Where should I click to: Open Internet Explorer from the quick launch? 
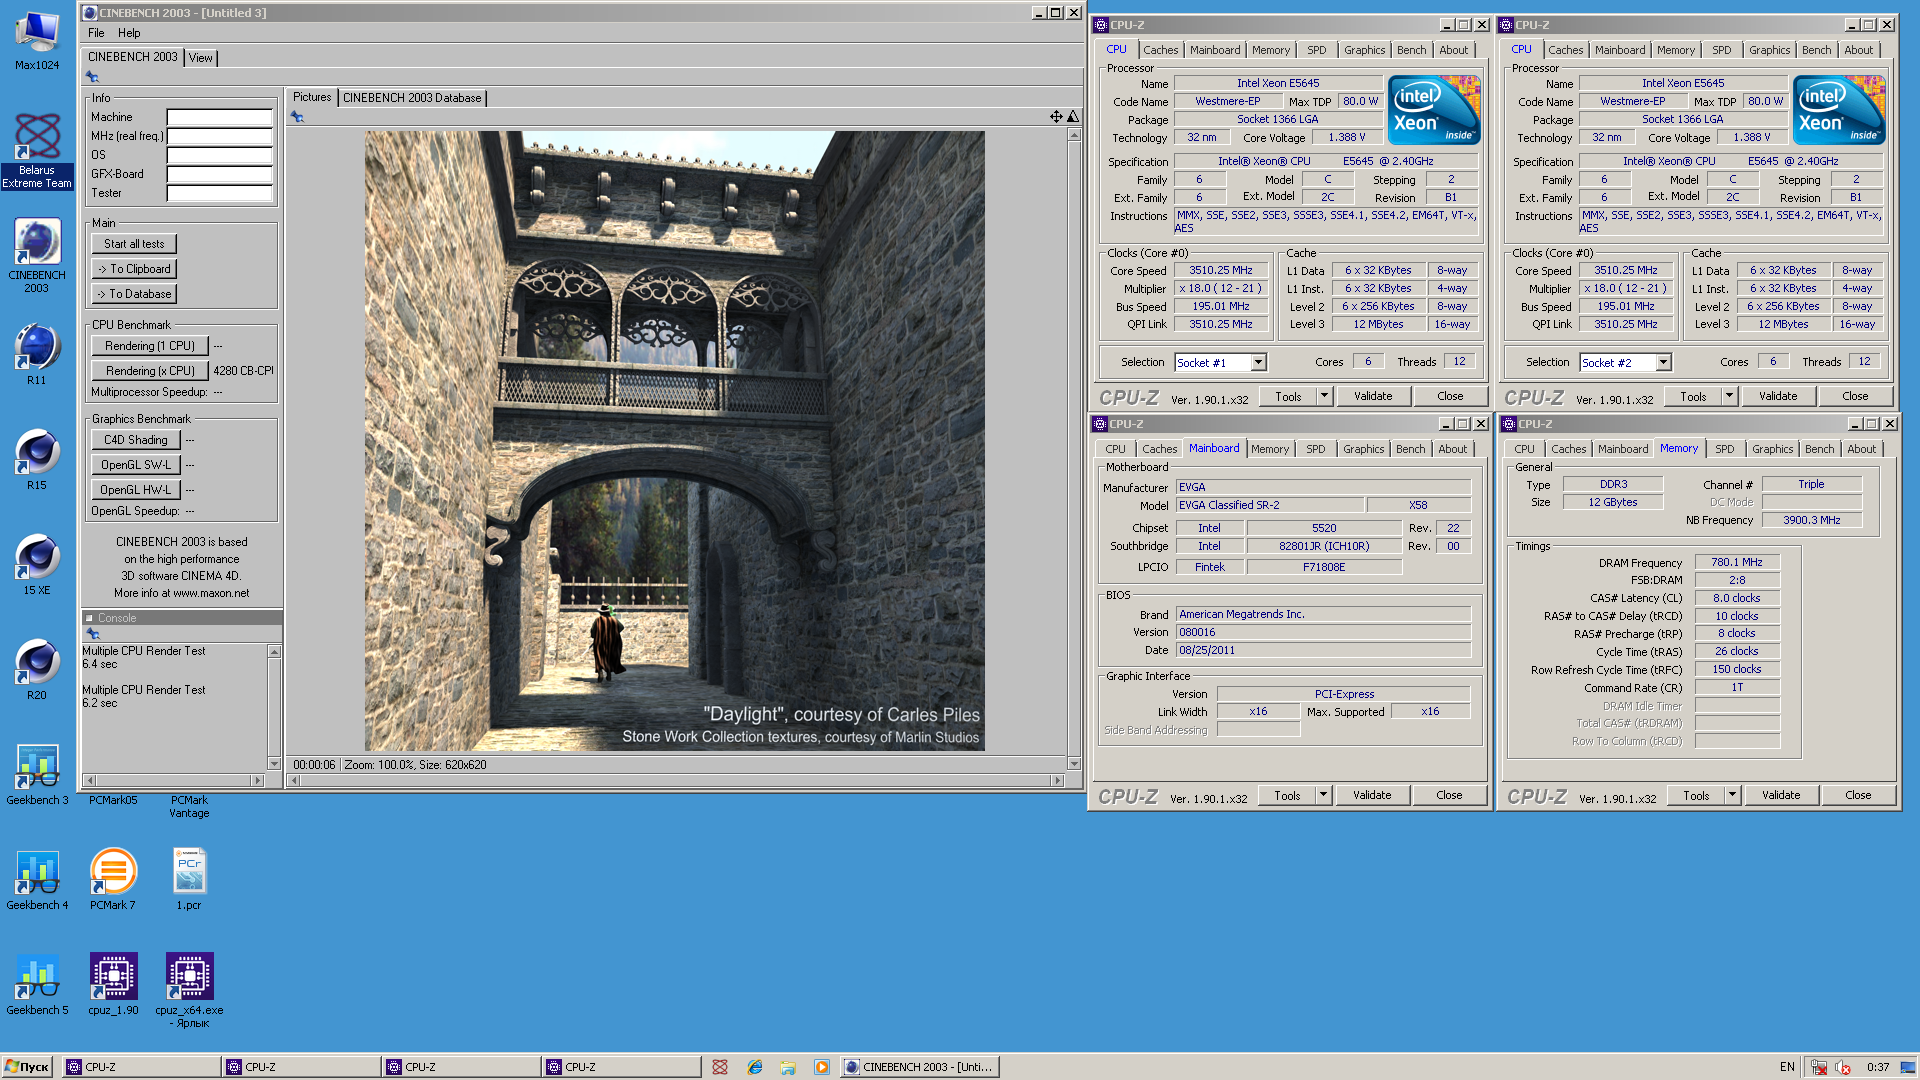pos(755,1067)
